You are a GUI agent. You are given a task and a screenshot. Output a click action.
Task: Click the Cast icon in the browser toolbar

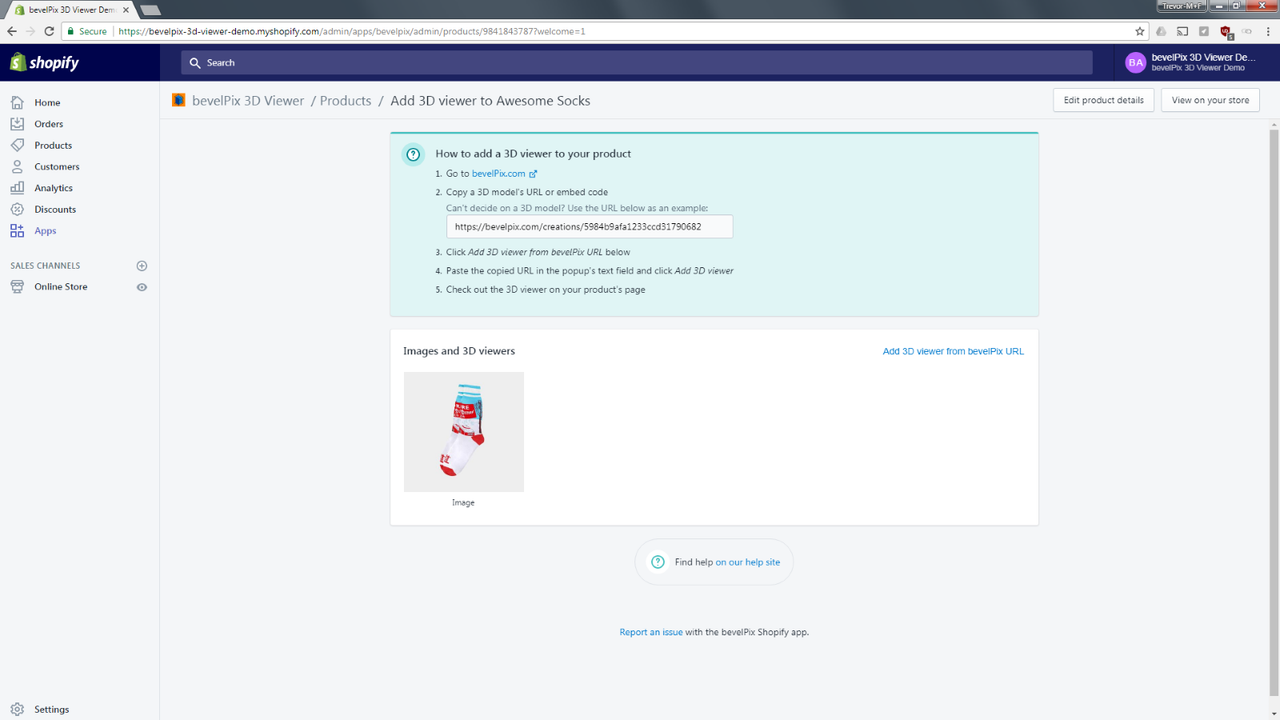pyautogui.click(x=1183, y=31)
